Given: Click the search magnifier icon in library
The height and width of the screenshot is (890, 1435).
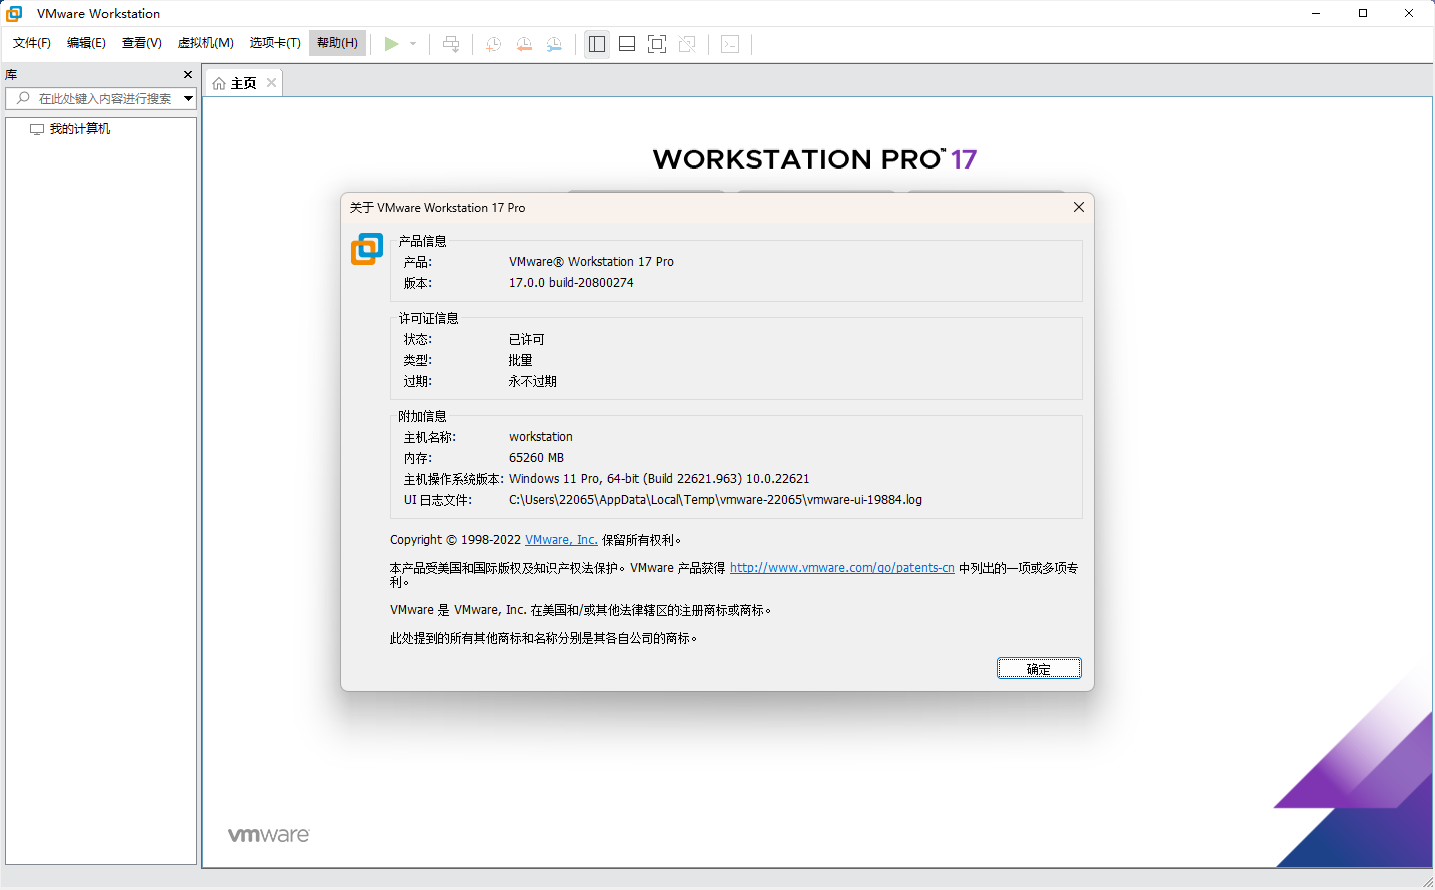Looking at the screenshot, I should [23, 98].
